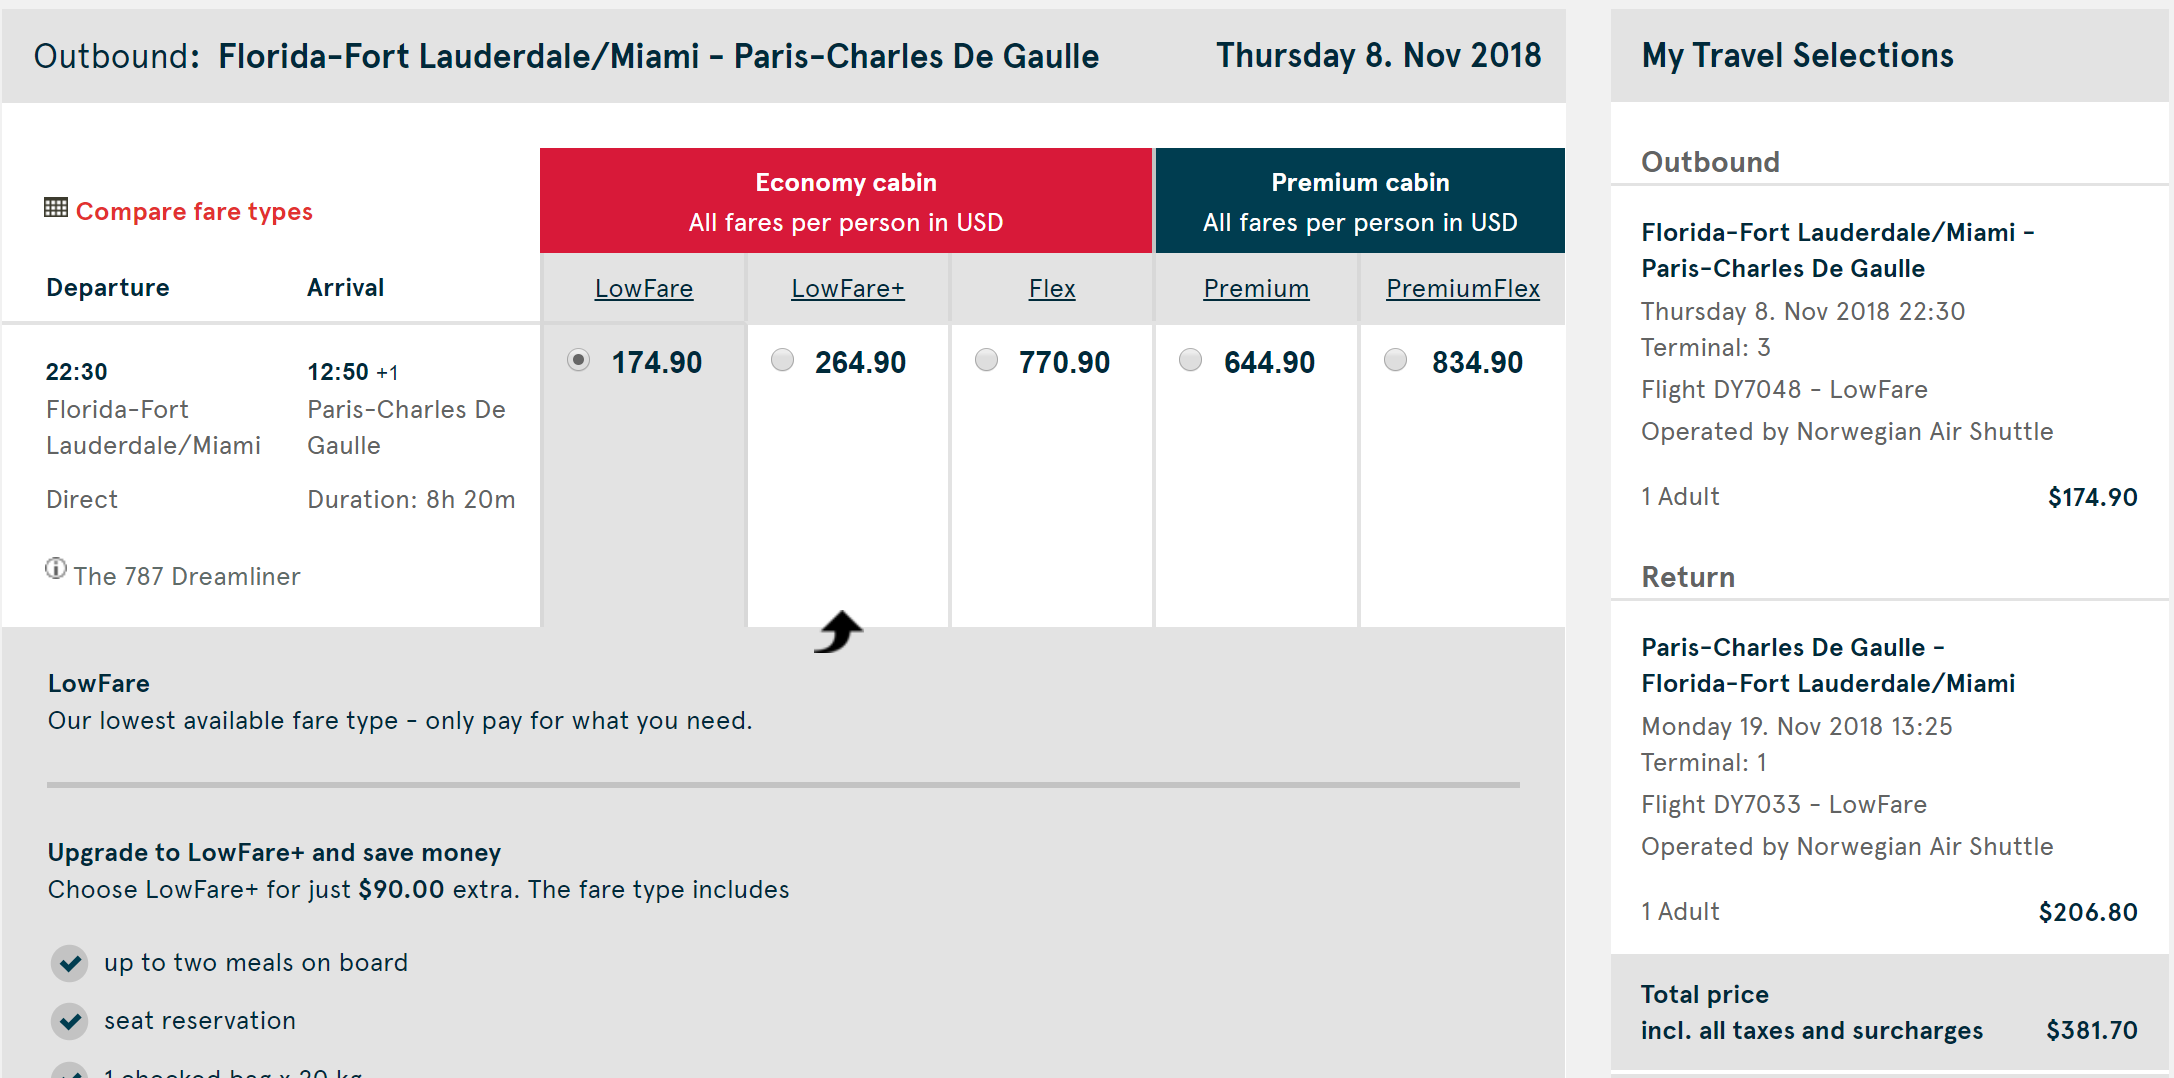Select the LowFare 174.90 radio button

click(x=579, y=360)
